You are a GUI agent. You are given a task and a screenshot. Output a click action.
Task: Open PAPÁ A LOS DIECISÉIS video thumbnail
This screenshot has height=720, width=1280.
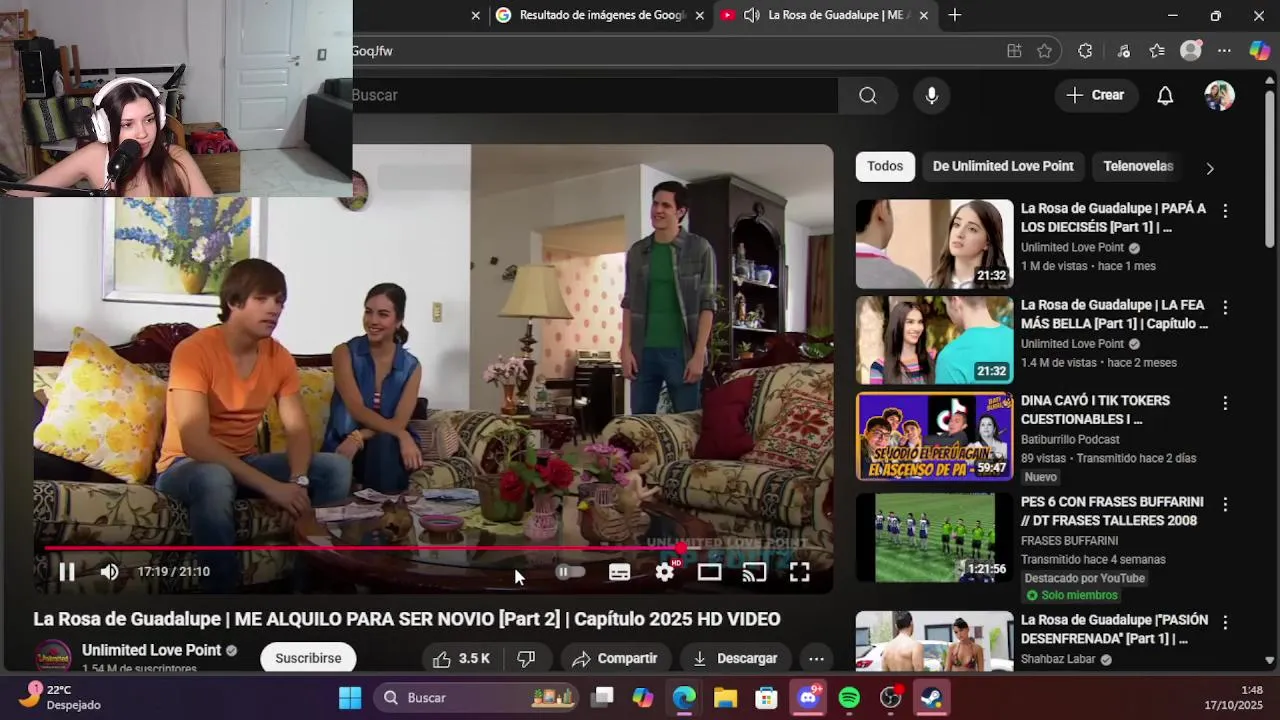935,244
